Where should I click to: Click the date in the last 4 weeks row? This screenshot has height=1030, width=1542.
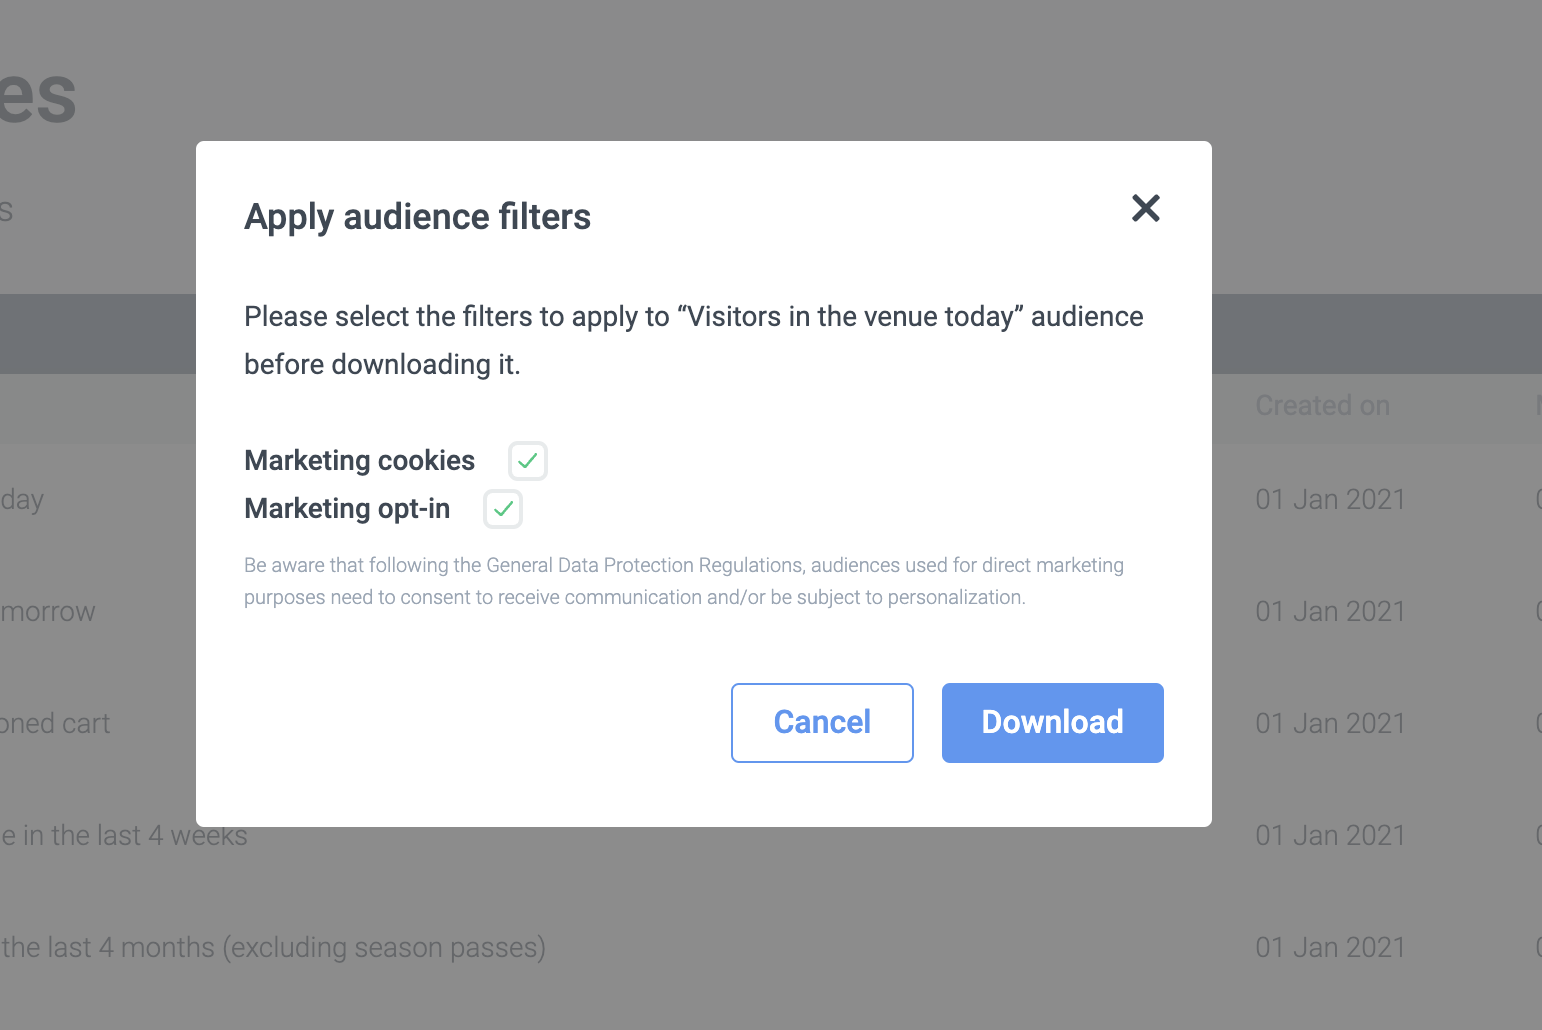tap(1330, 836)
